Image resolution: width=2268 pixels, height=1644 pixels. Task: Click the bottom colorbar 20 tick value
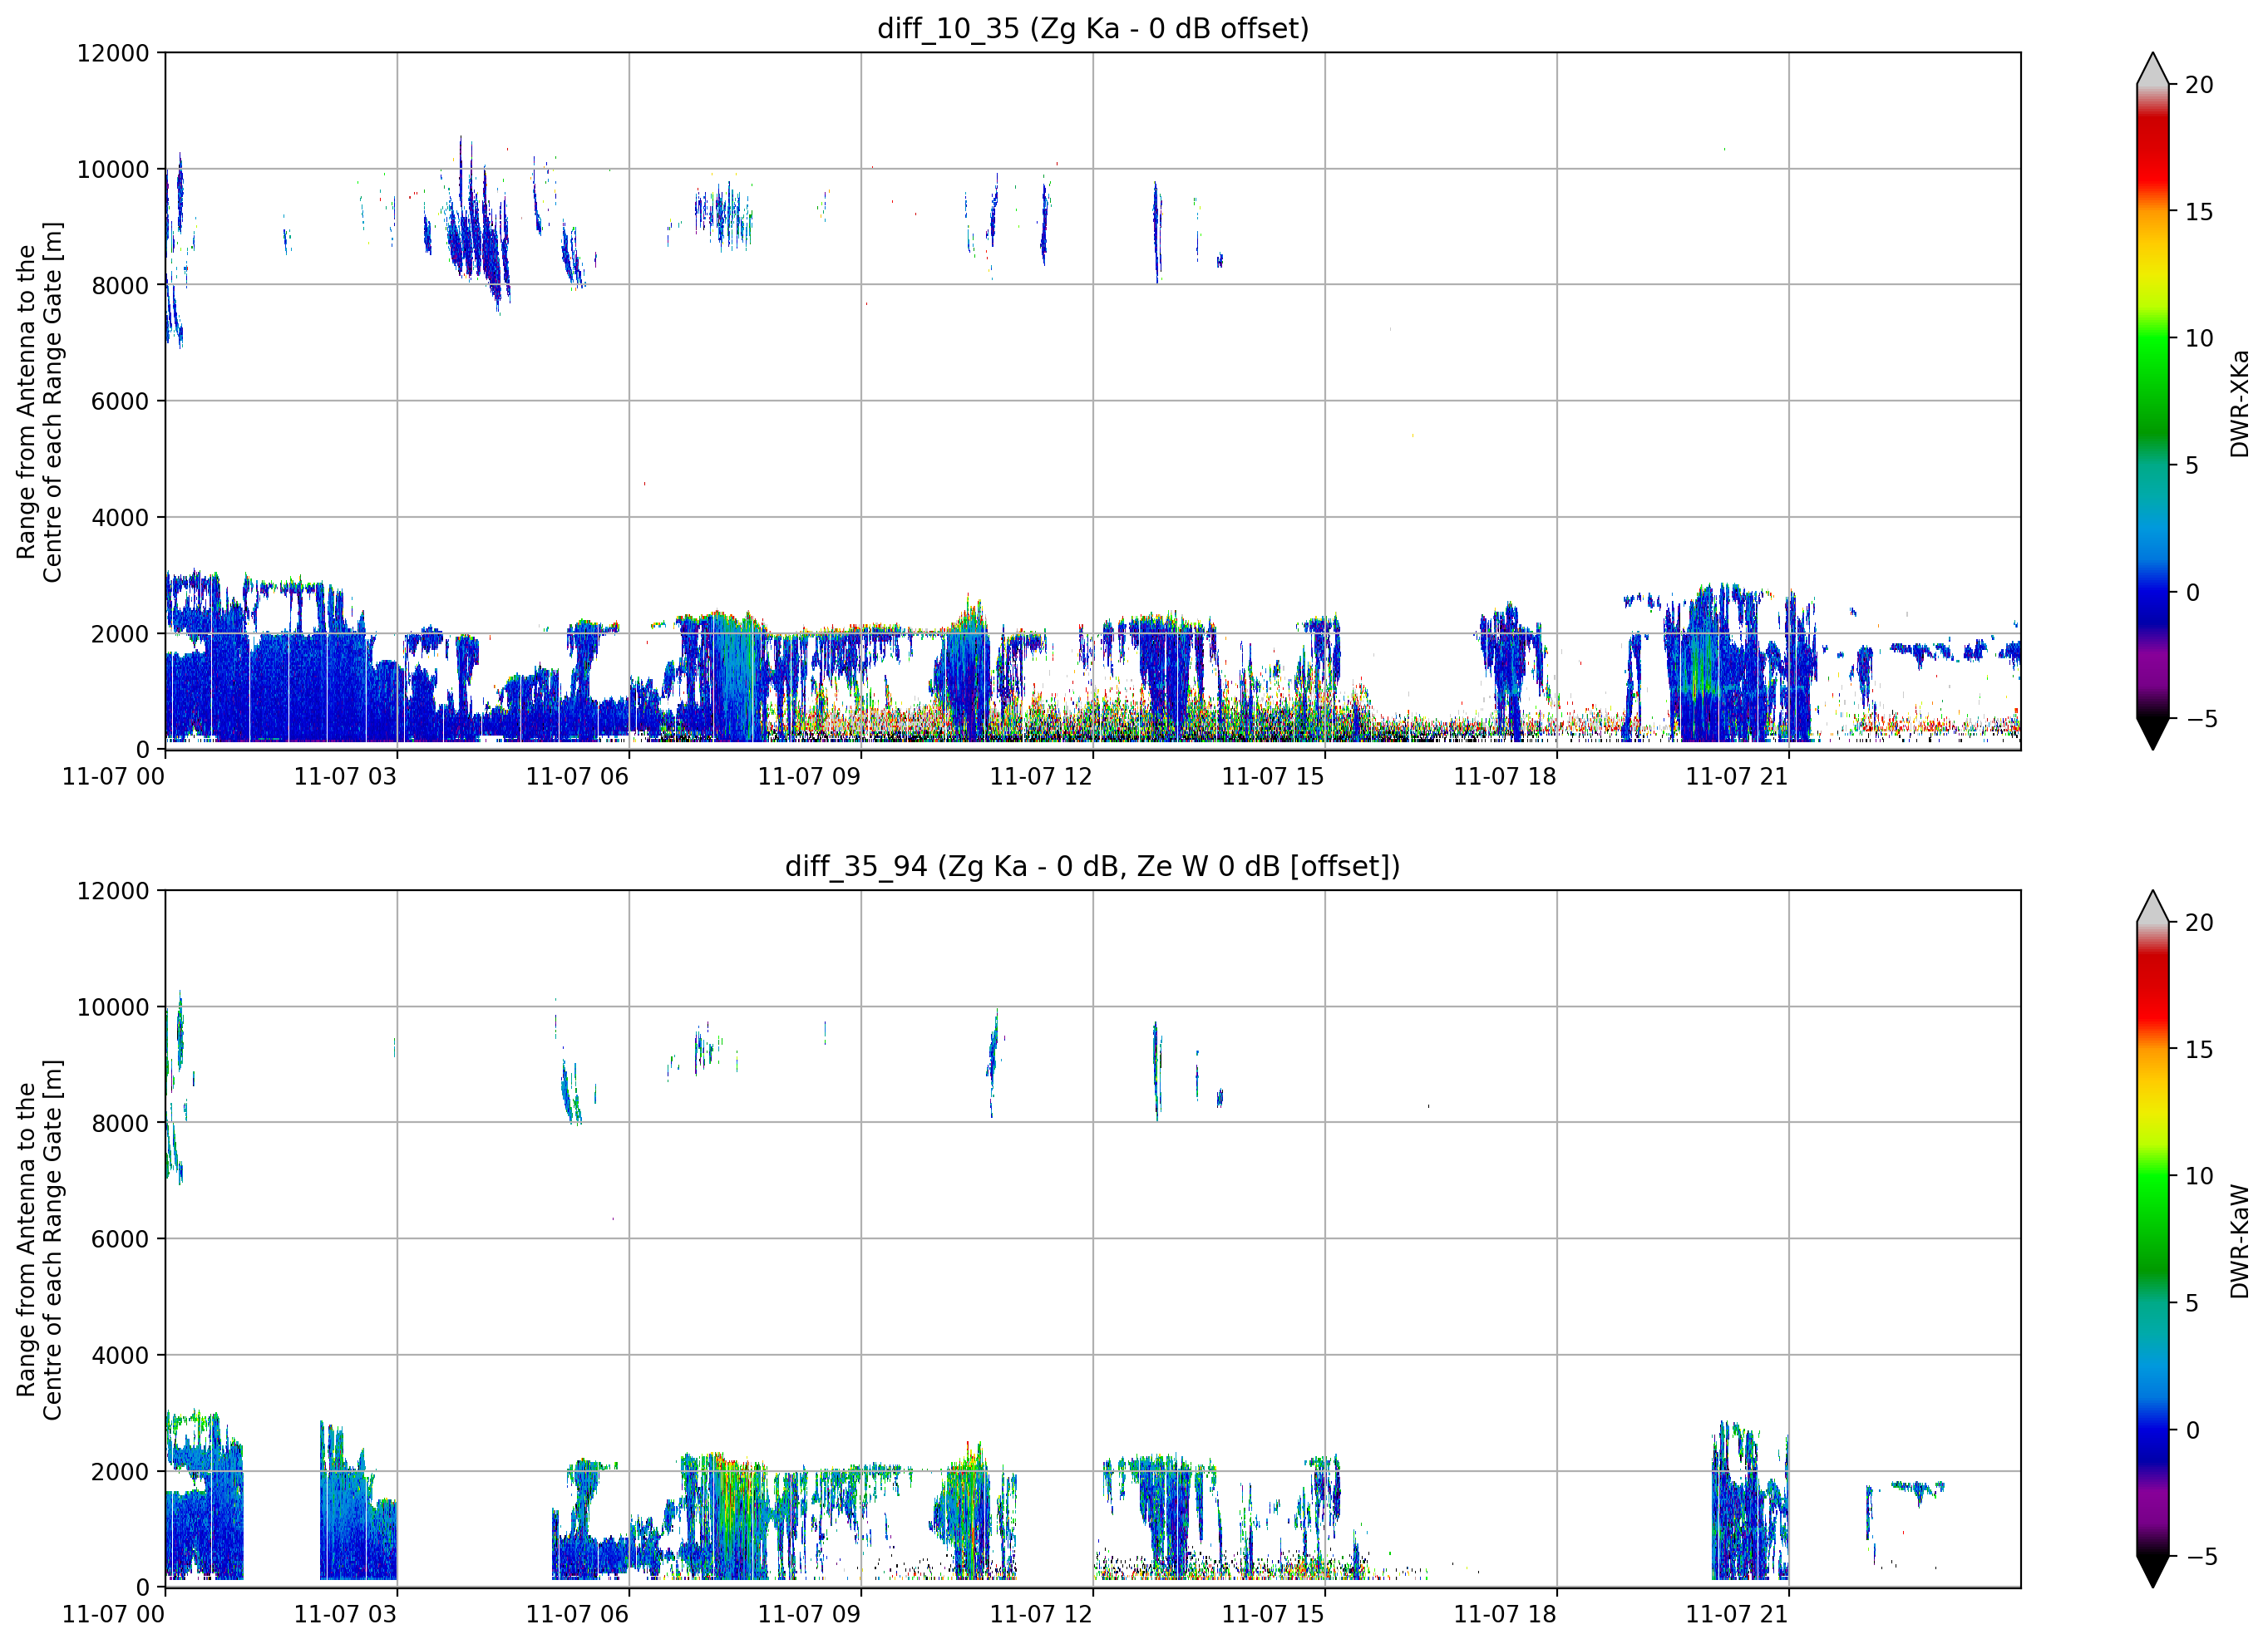[2199, 923]
